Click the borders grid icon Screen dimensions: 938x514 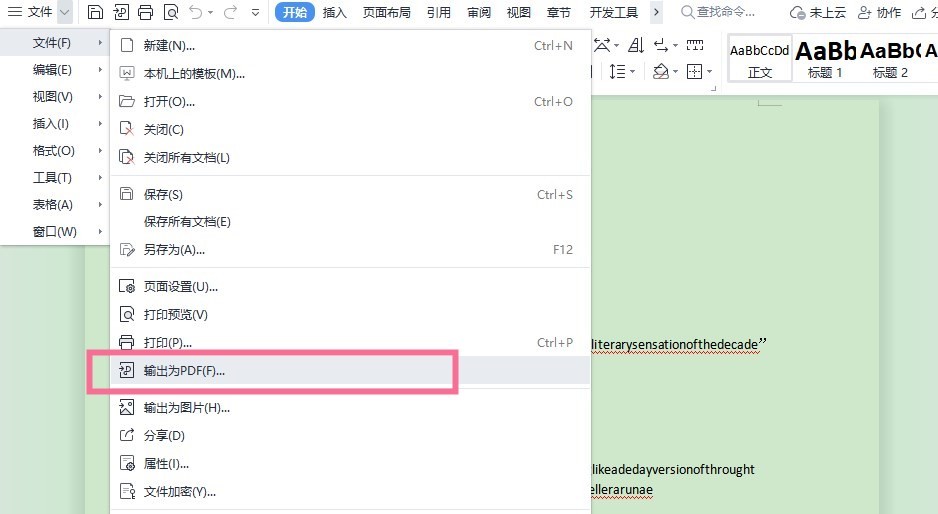695,72
